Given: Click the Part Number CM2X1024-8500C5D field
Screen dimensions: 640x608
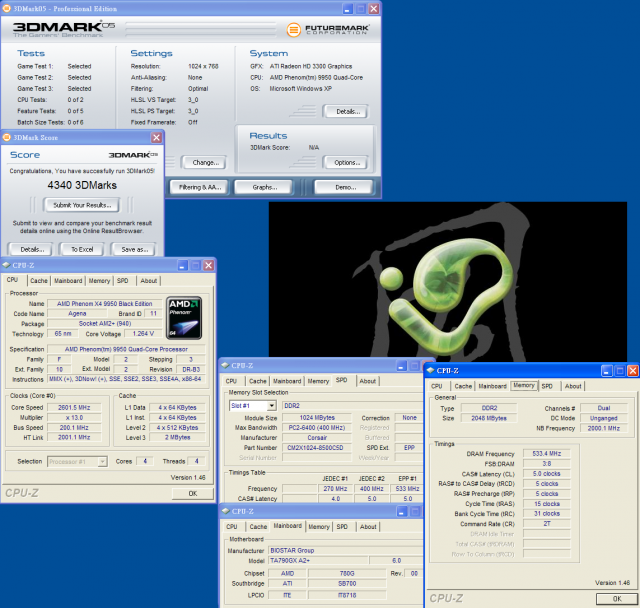Looking at the screenshot, I should click(x=316, y=448).
